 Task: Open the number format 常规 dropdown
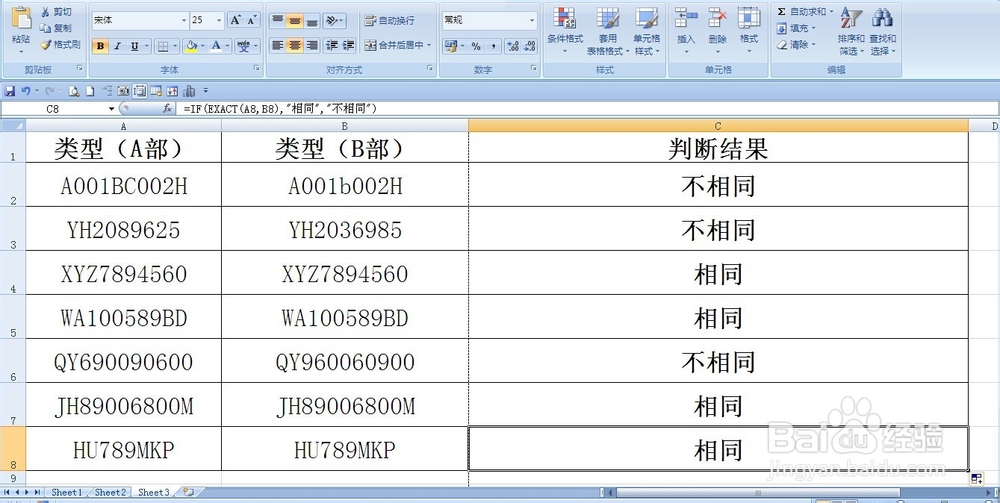(x=532, y=20)
